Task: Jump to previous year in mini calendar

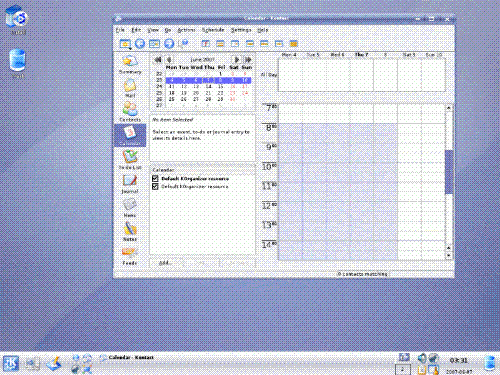Action: (x=158, y=60)
